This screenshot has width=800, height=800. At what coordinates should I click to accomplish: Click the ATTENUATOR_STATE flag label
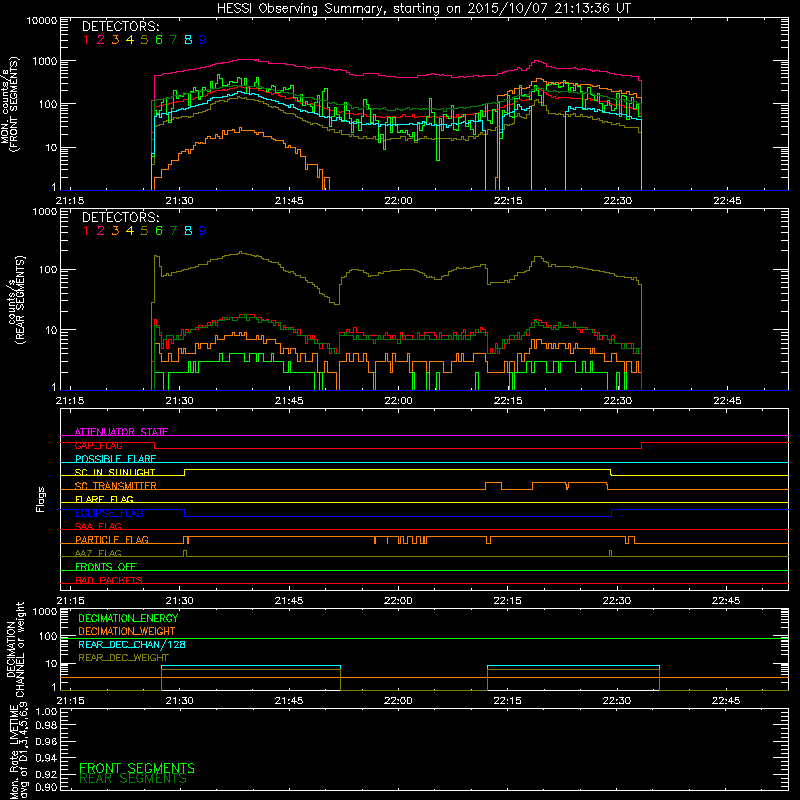(x=121, y=432)
